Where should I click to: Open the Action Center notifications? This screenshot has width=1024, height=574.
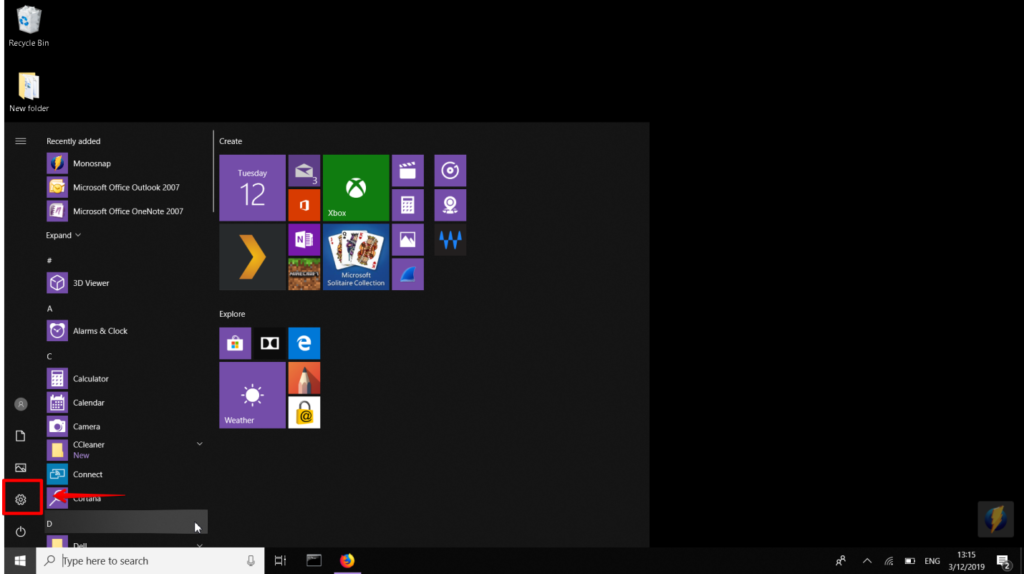point(1003,561)
